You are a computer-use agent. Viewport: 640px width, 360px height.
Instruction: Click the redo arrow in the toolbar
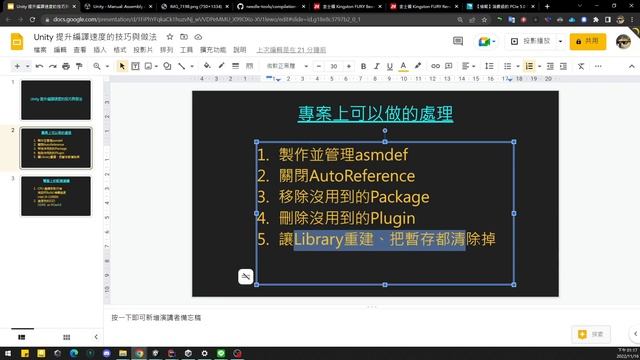tap(53, 66)
